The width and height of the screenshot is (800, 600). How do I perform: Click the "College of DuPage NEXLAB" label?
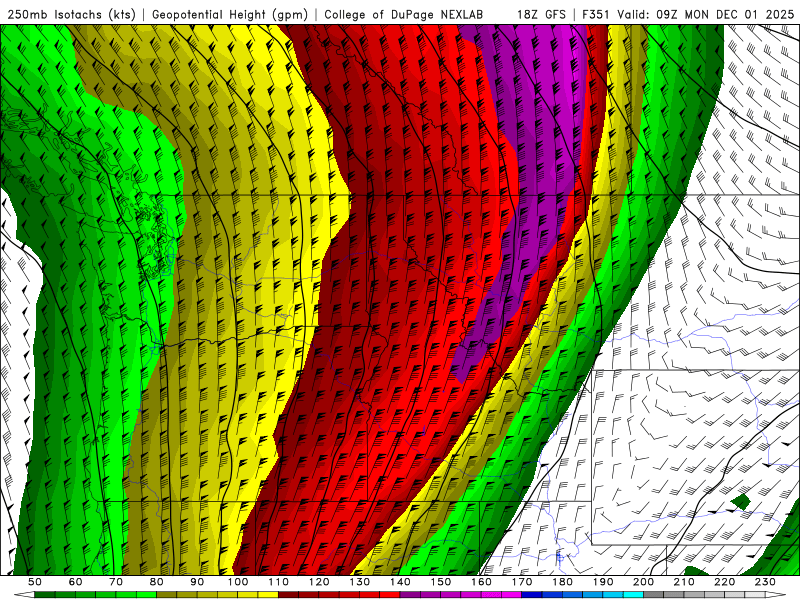coord(404,15)
